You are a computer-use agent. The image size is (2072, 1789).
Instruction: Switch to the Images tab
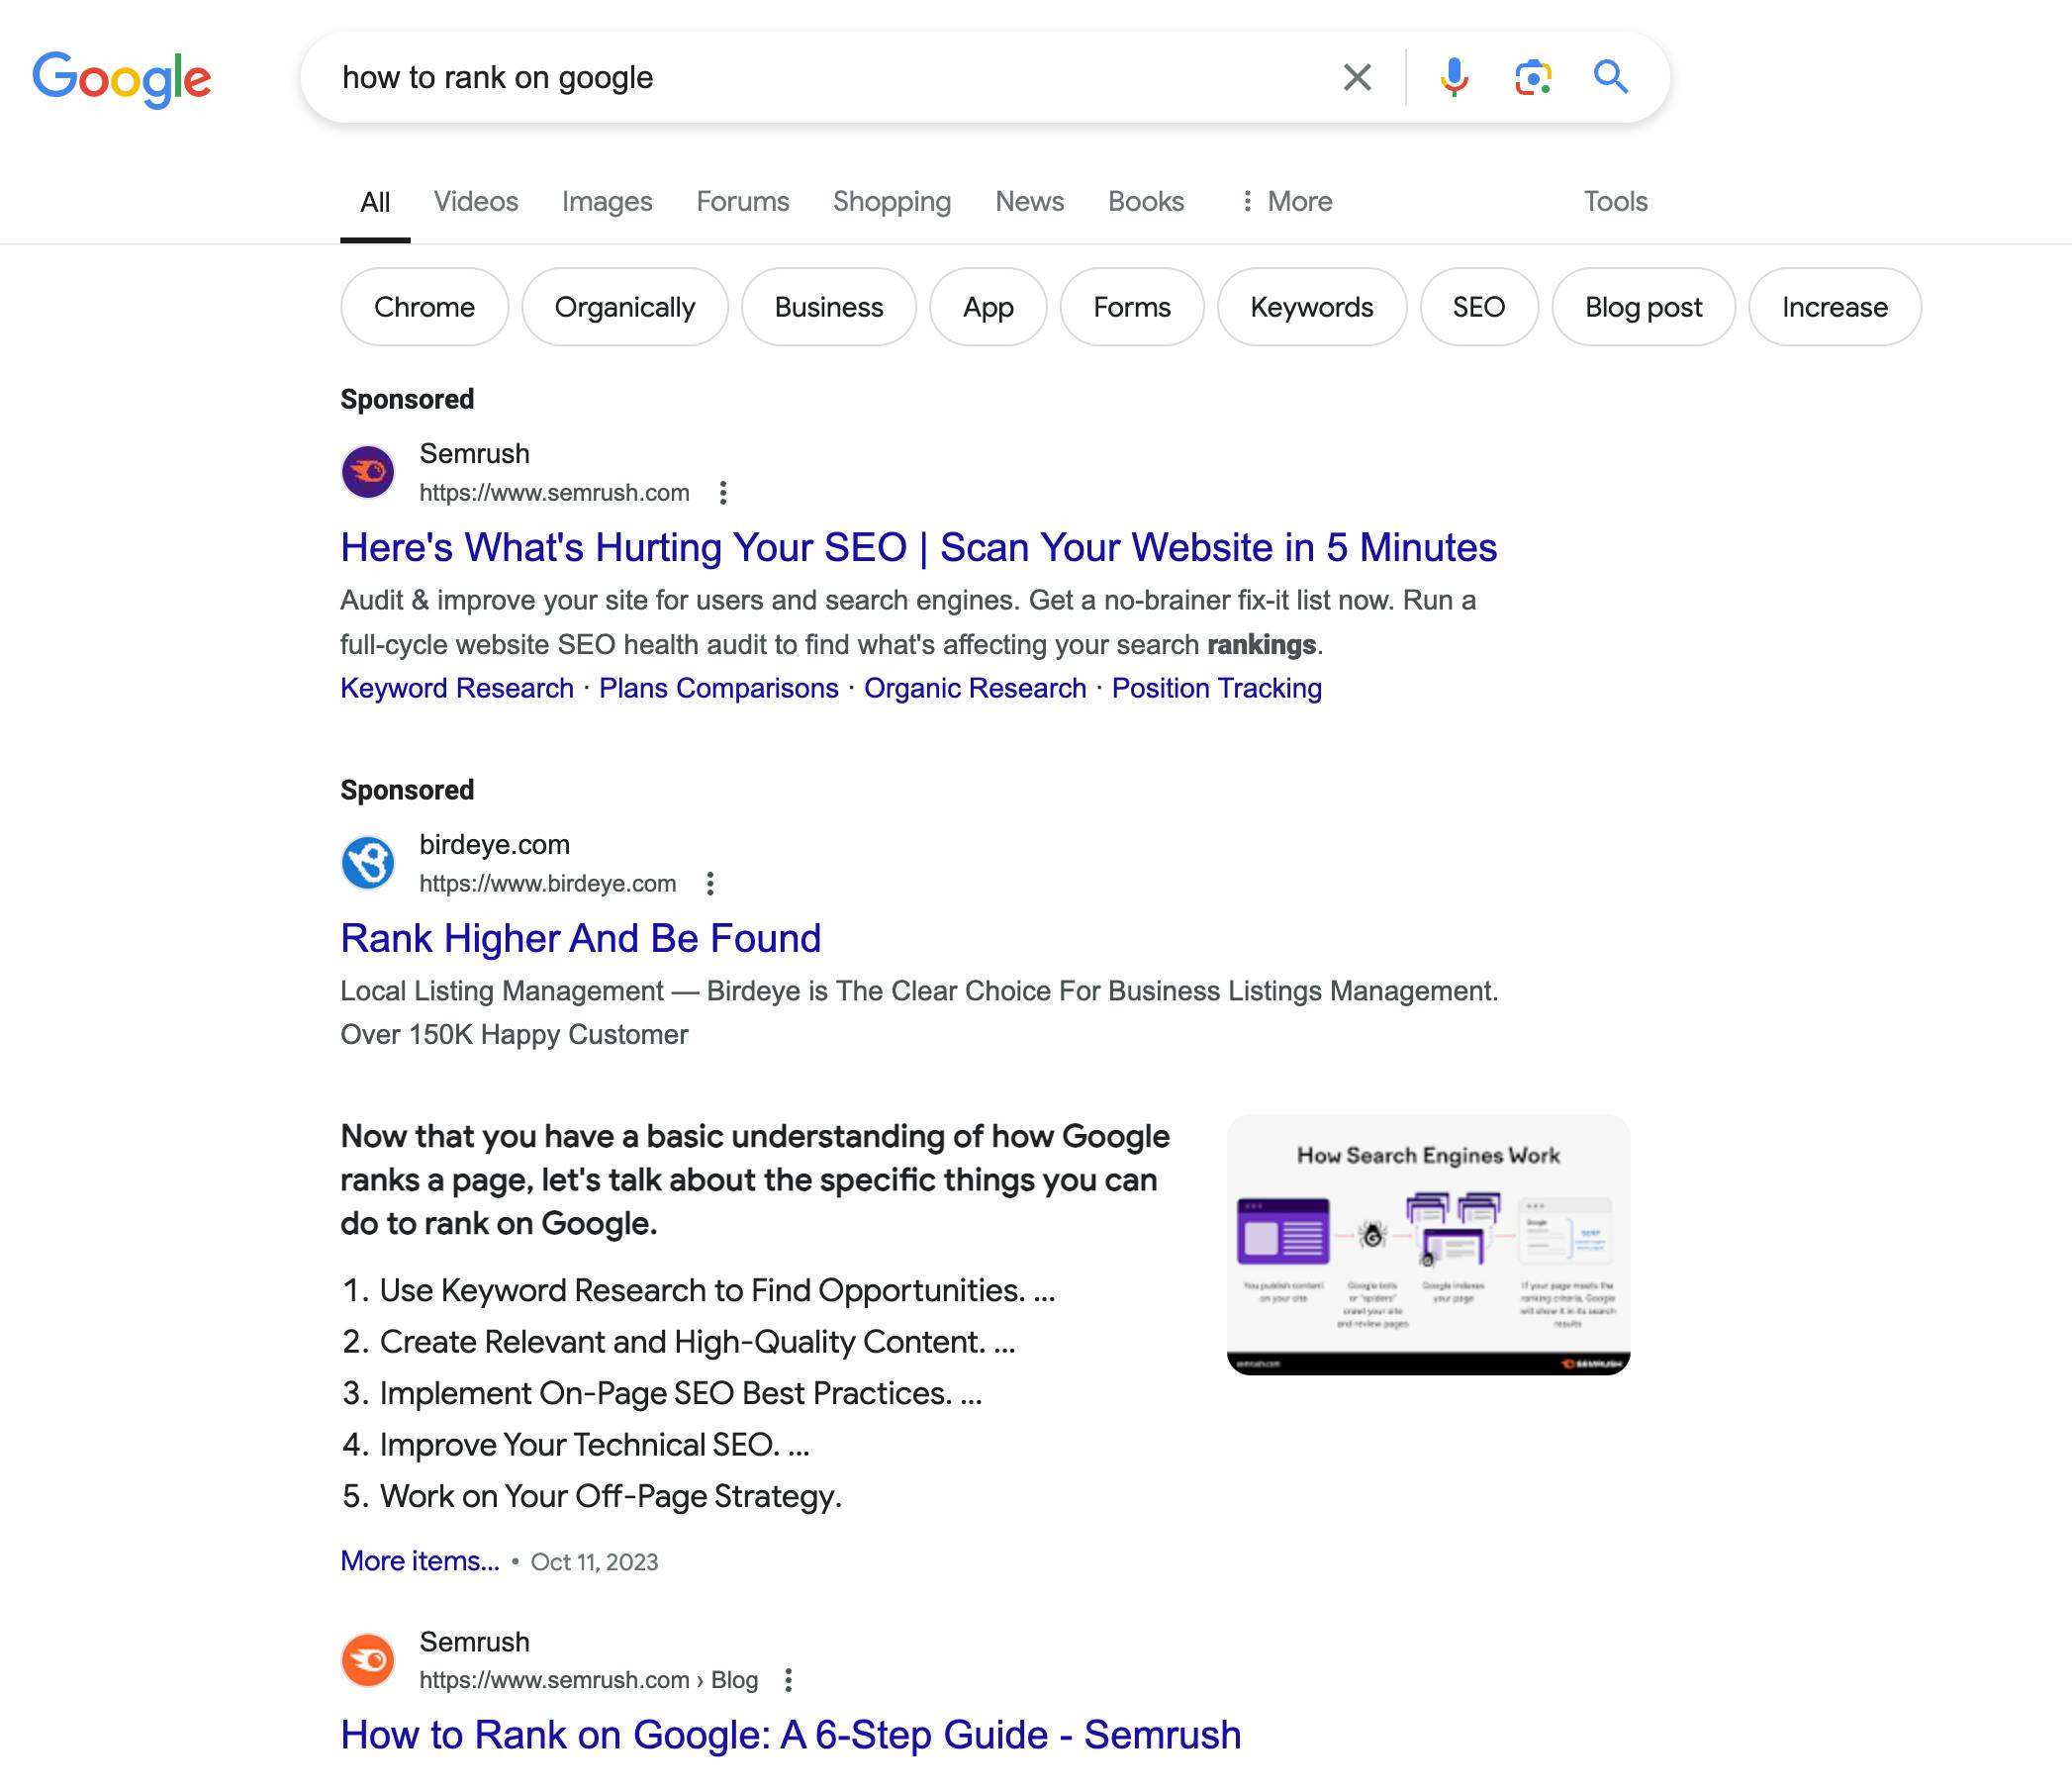(x=607, y=201)
